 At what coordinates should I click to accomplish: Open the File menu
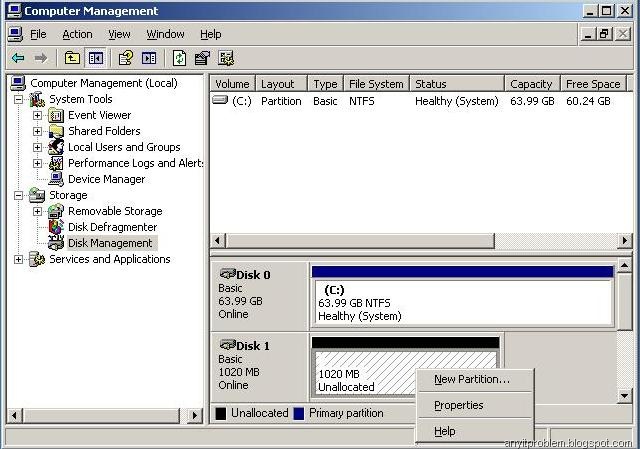point(38,34)
